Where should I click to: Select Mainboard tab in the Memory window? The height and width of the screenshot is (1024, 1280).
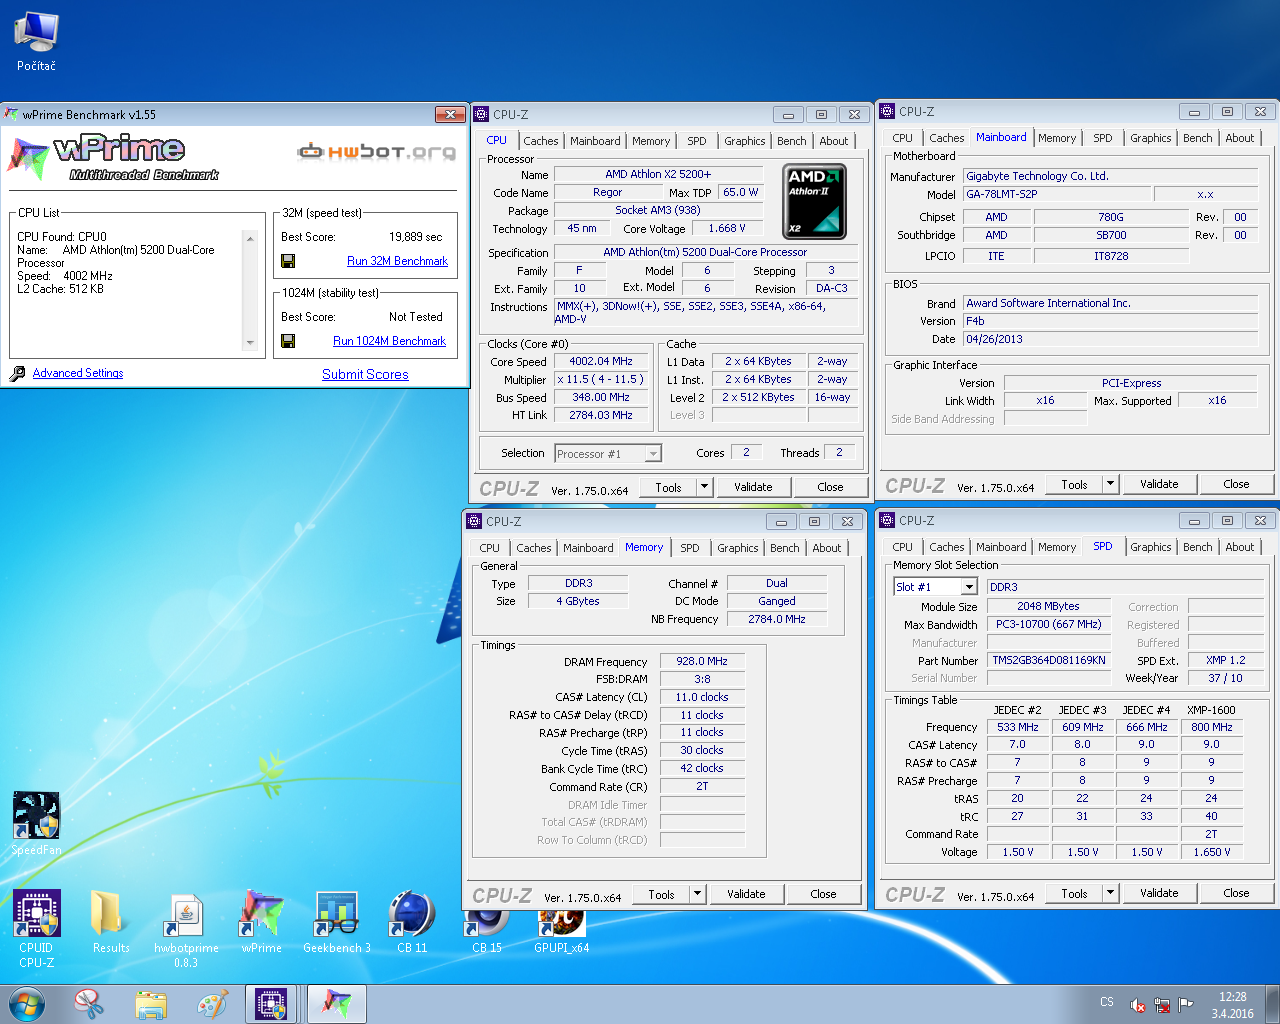tap(588, 548)
